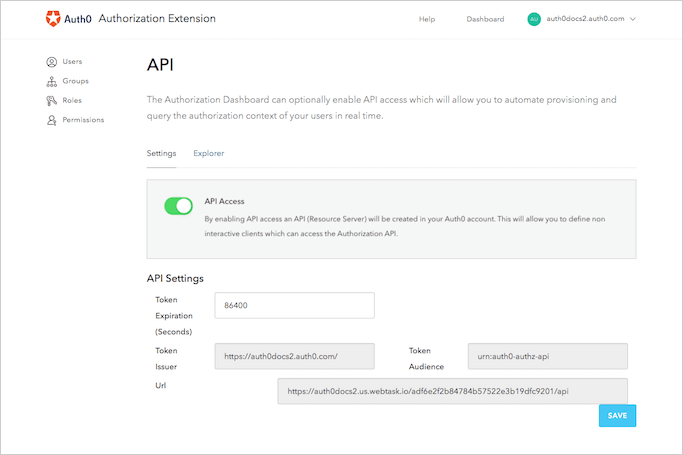Switch to the Explorer tab
683x455 pixels.
(x=209, y=153)
